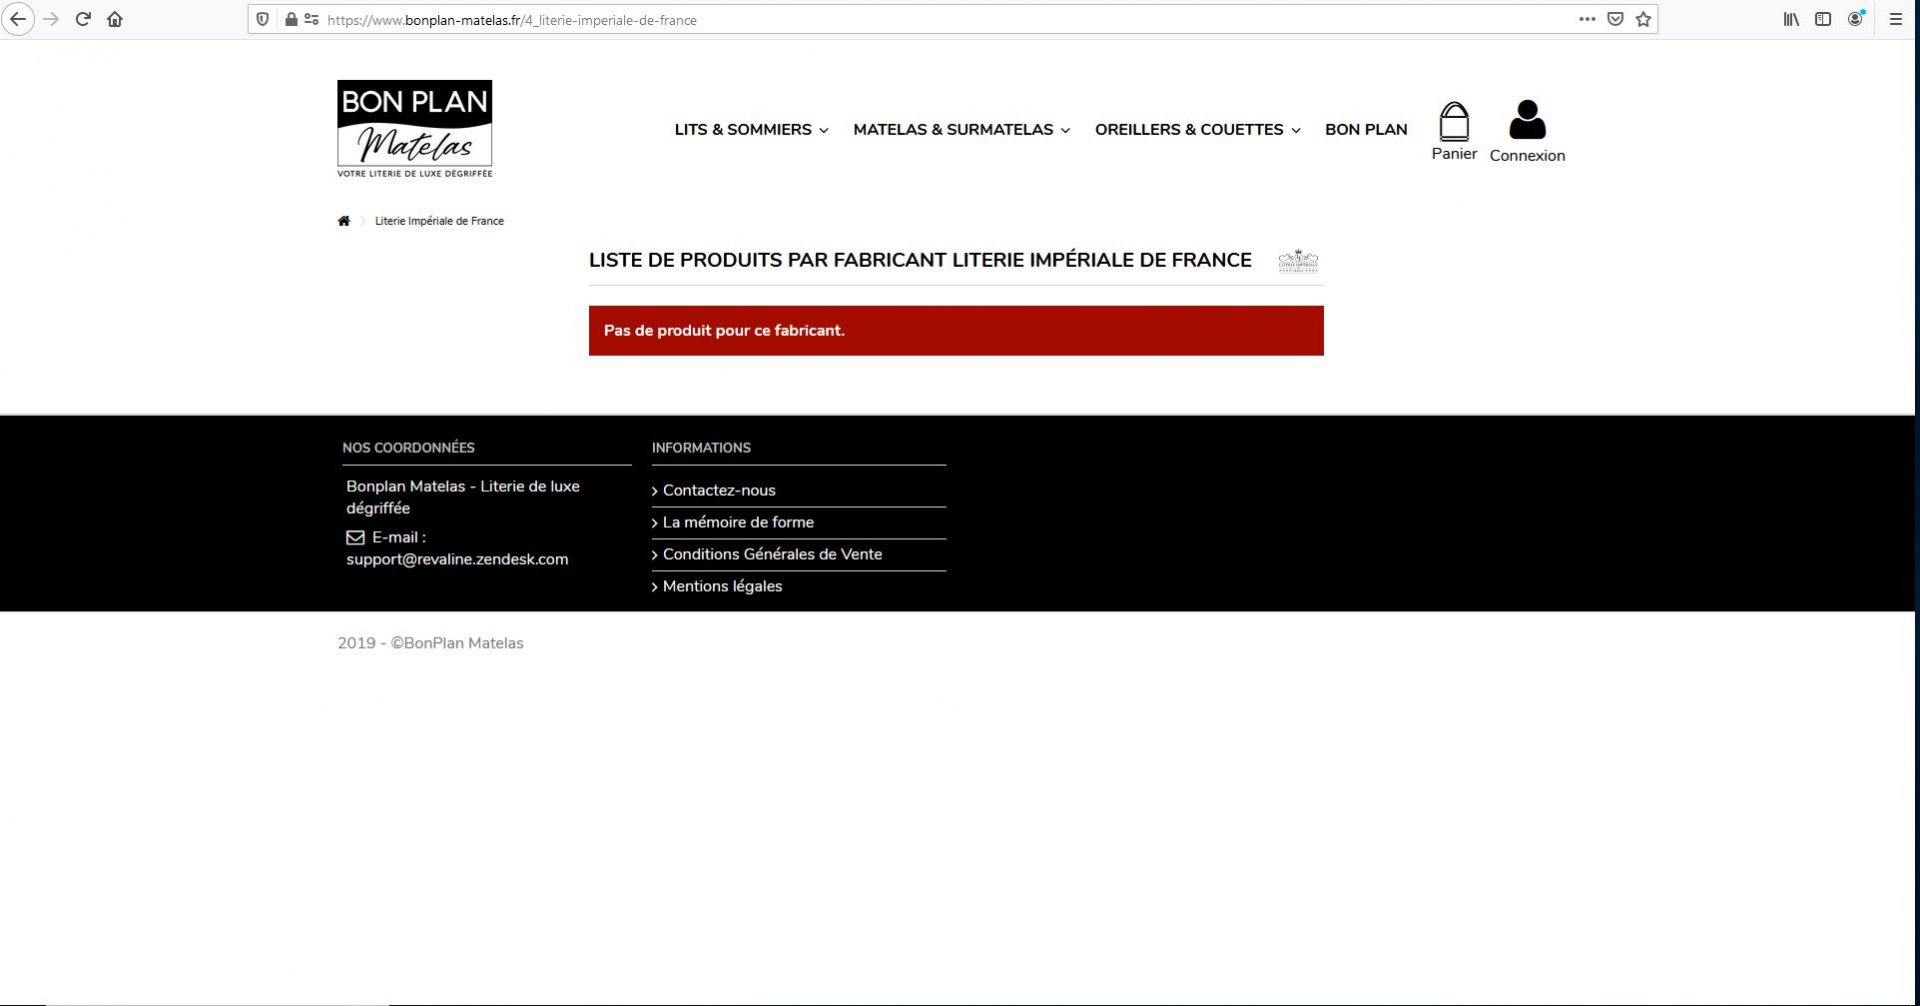Screen dimensions: 1920x1006
Task: Open the Mentions légales link
Action: pos(722,586)
